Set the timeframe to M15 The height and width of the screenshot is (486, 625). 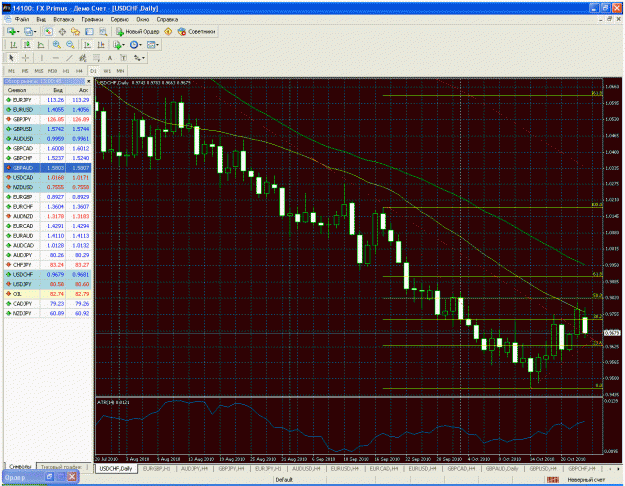coord(39,71)
